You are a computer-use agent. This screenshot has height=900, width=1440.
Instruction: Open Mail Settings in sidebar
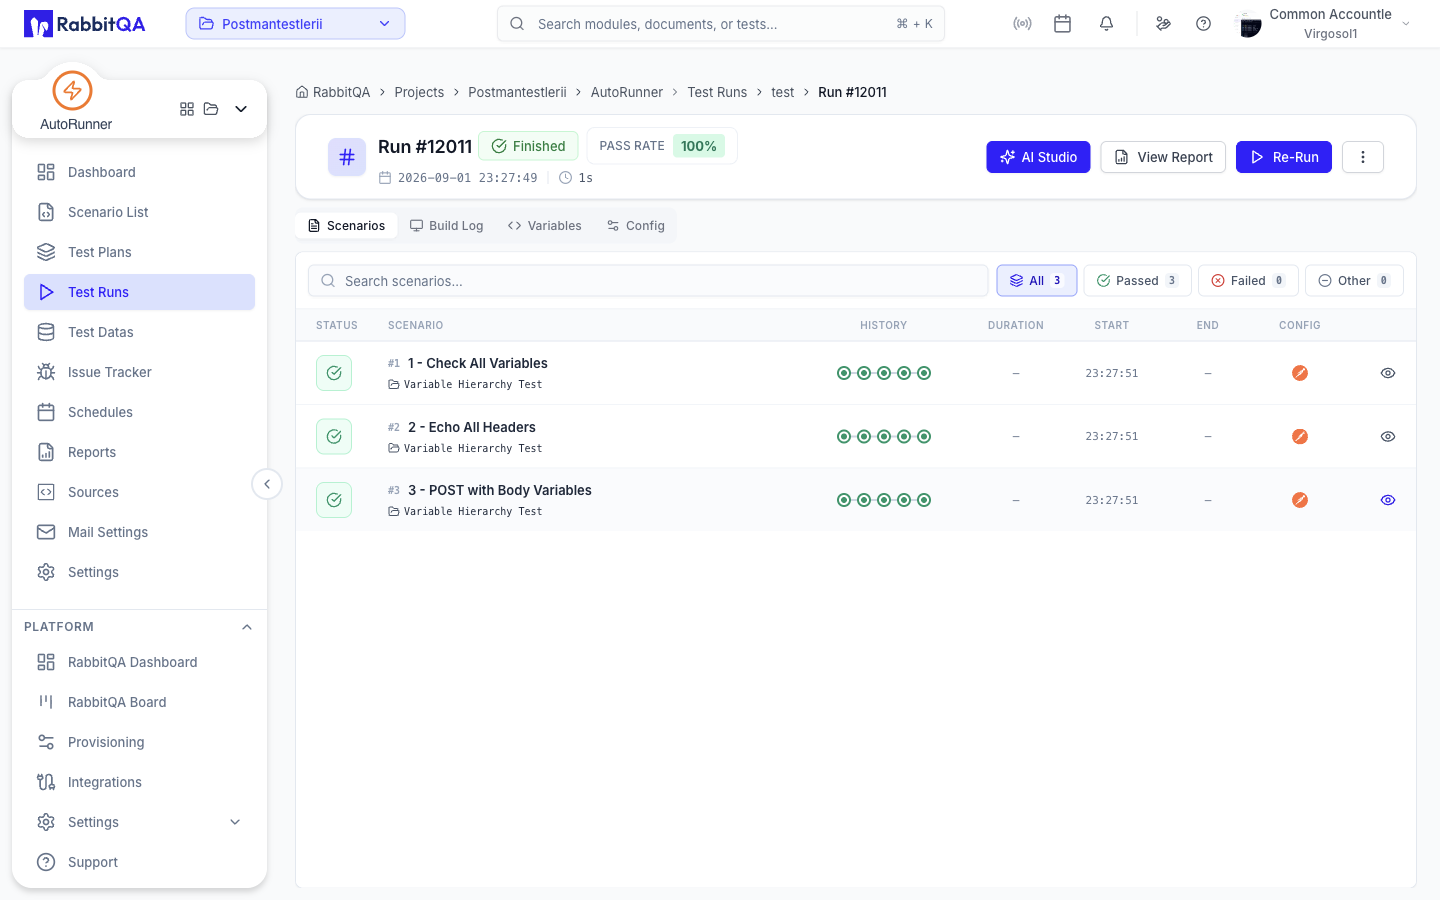pyautogui.click(x=139, y=532)
